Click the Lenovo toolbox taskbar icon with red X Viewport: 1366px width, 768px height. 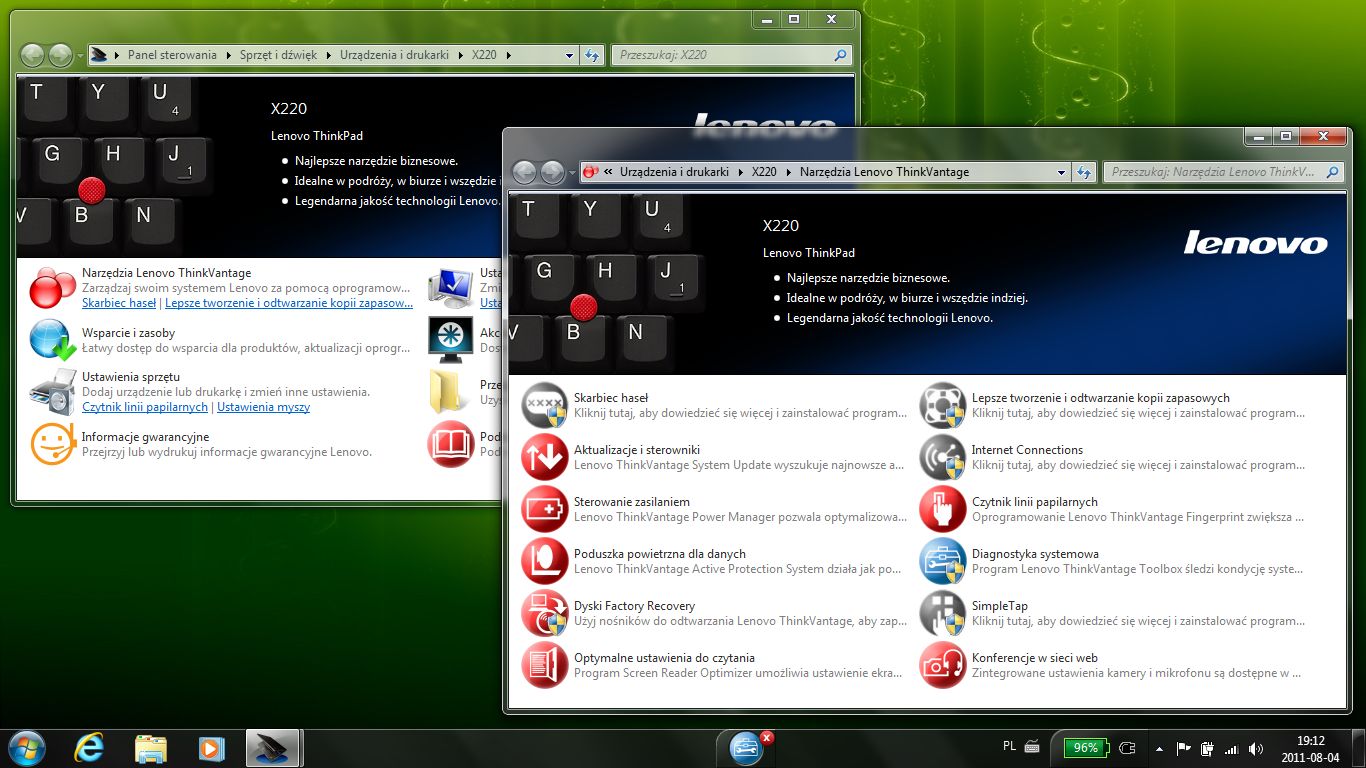click(748, 748)
